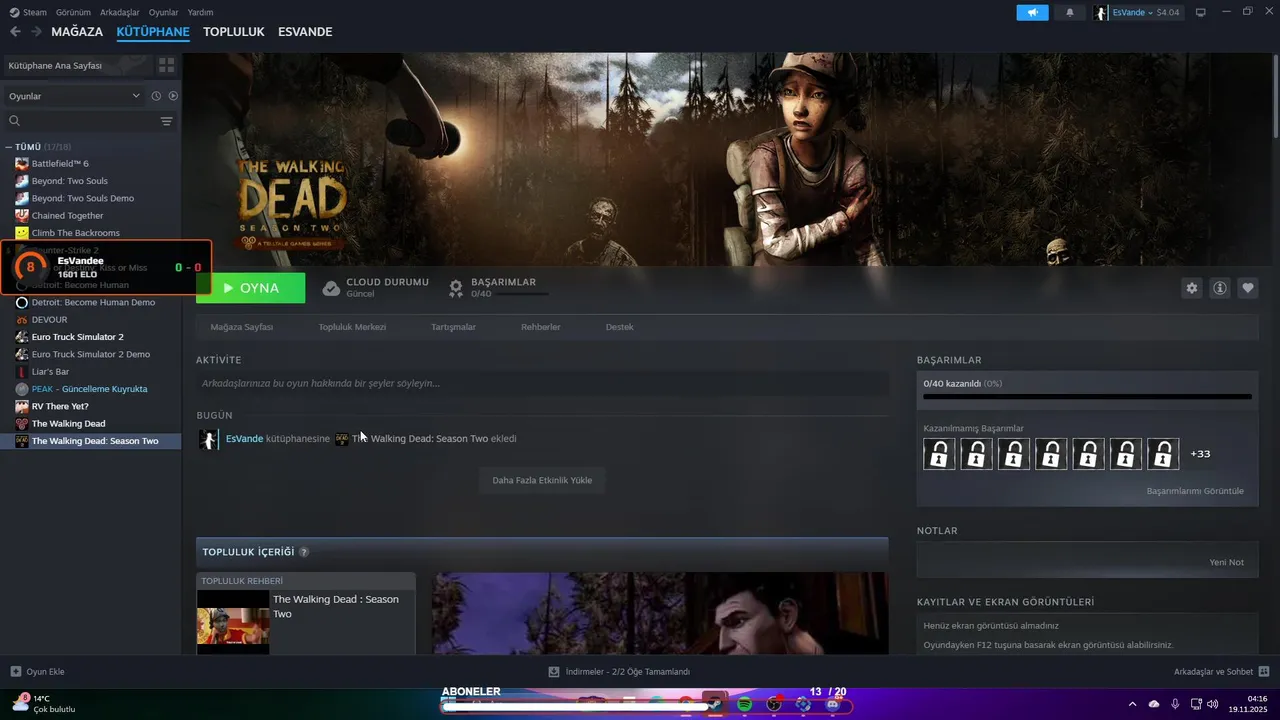Show game information icon
The height and width of the screenshot is (720, 1280).
click(x=1220, y=288)
